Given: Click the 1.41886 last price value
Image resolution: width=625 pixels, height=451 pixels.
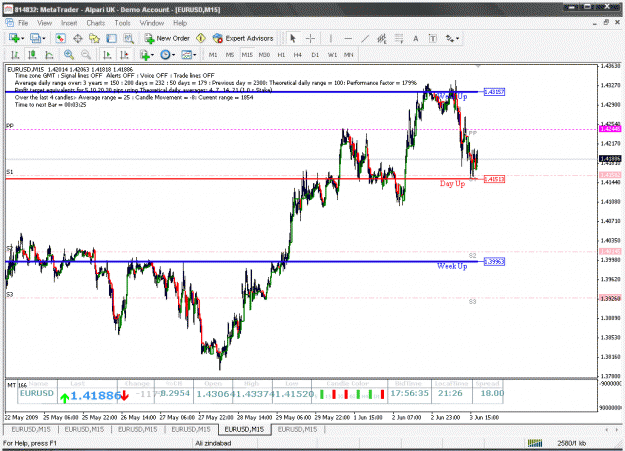Looking at the screenshot, I should point(96,395).
